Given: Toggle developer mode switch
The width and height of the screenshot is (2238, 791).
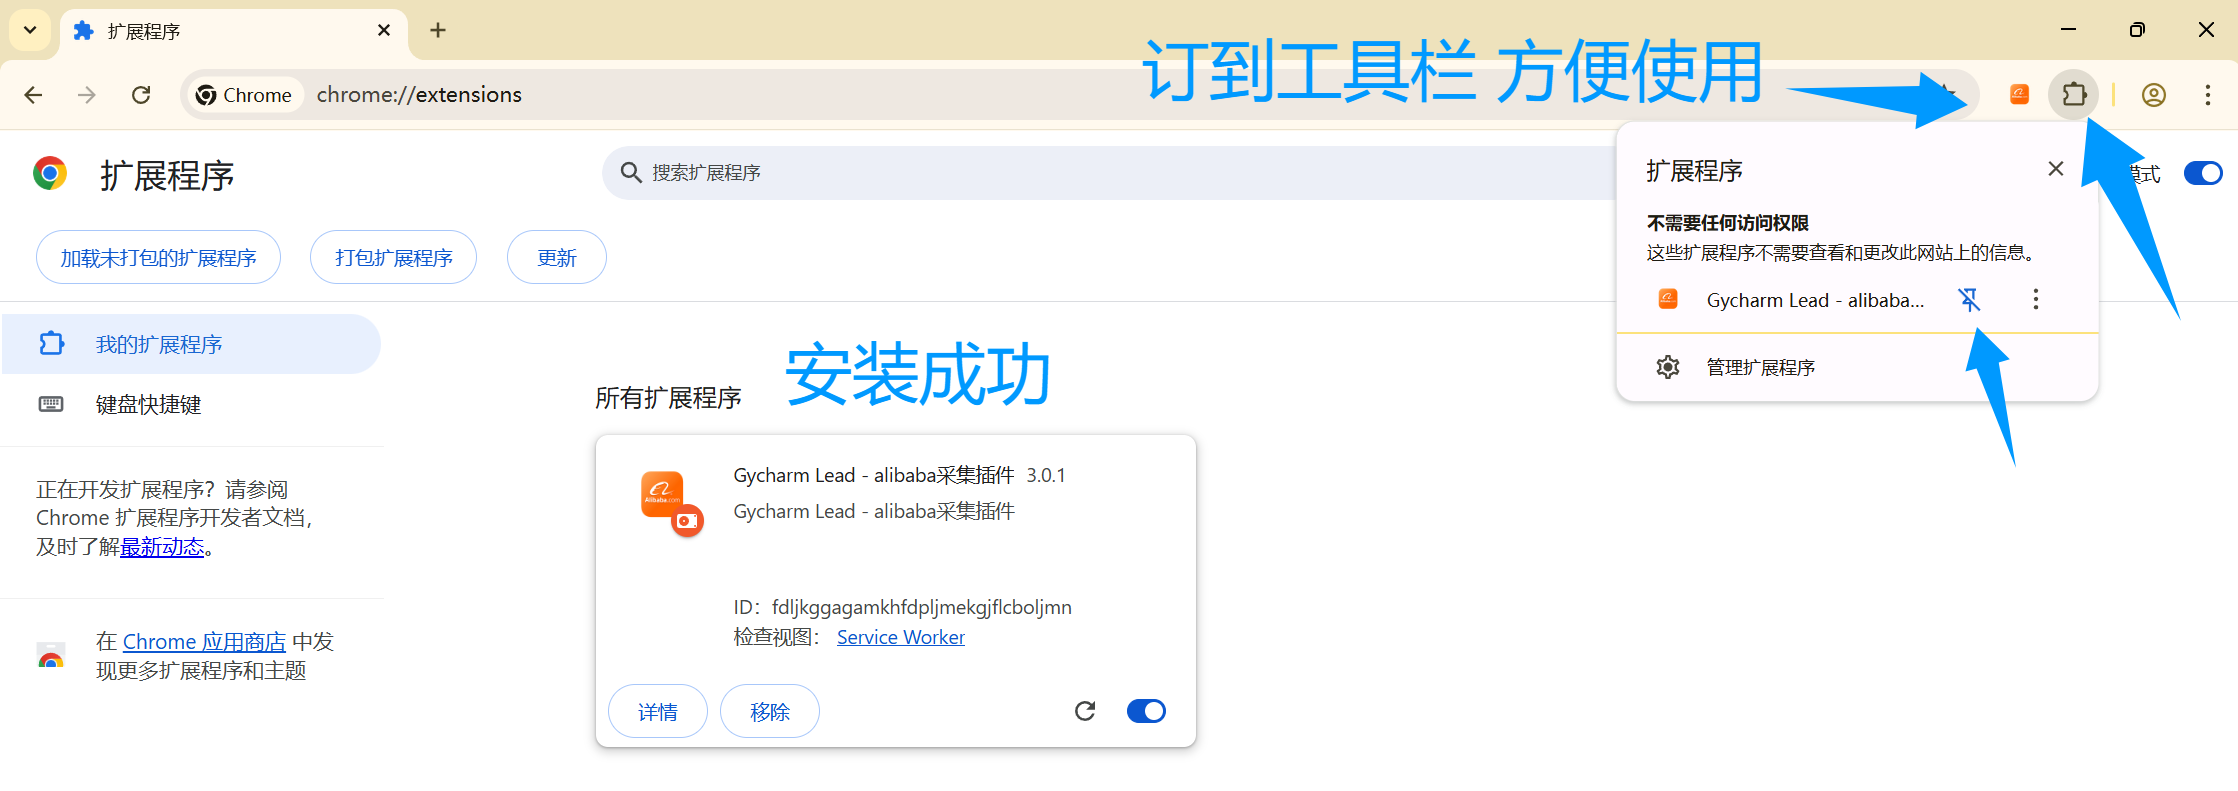Looking at the screenshot, I should pyautogui.click(x=2203, y=173).
